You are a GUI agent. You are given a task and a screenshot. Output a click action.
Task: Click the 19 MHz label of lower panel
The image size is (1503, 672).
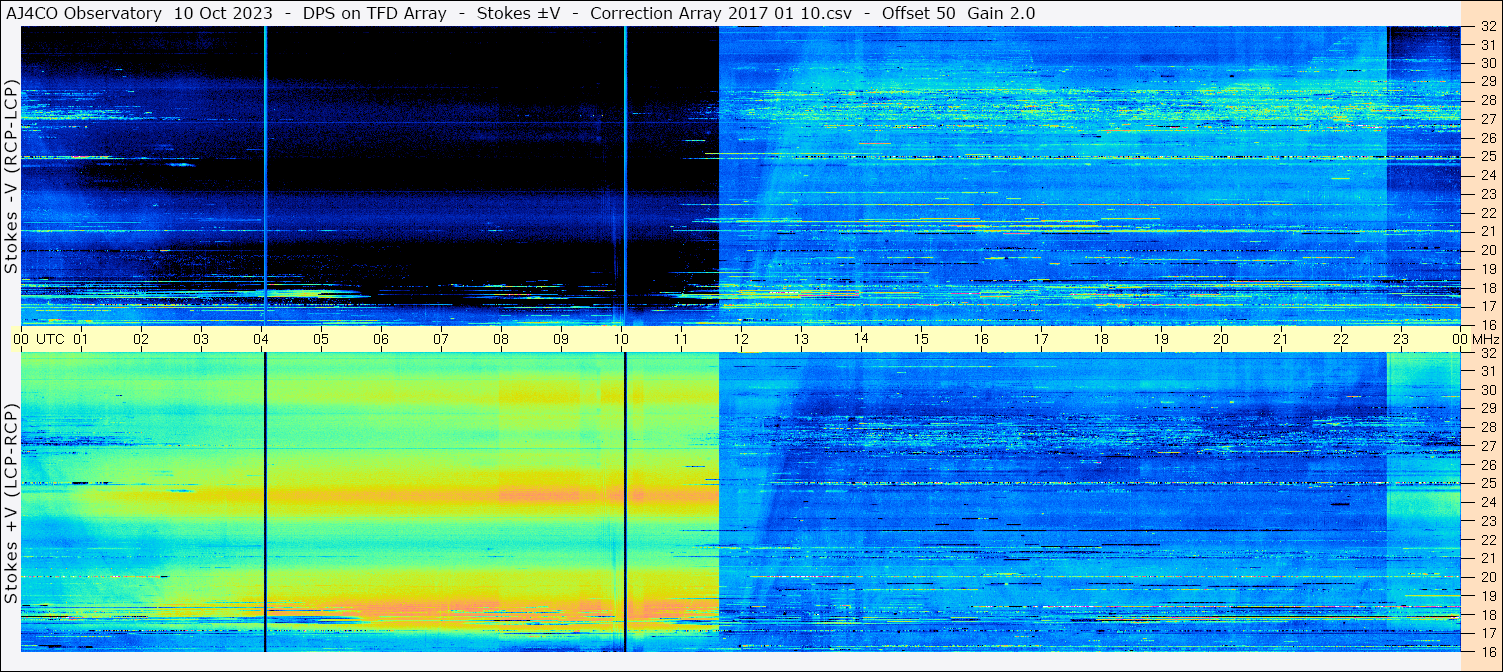(x=1487, y=596)
